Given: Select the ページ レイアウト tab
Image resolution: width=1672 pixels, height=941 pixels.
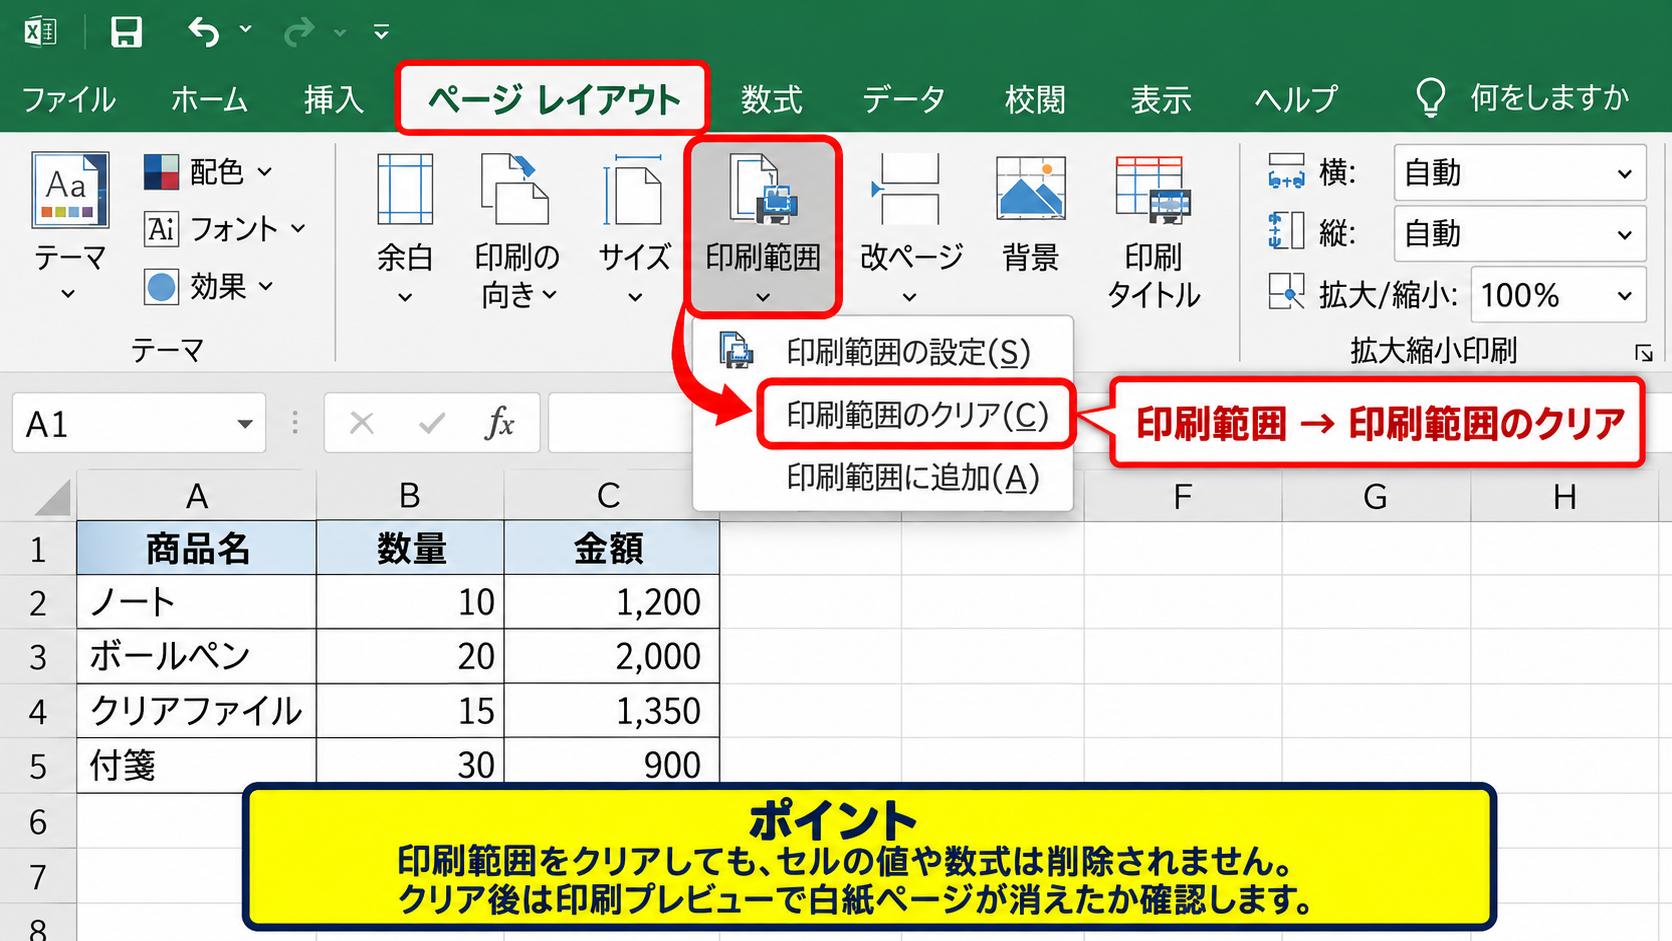Looking at the screenshot, I should [x=554, y=99].
